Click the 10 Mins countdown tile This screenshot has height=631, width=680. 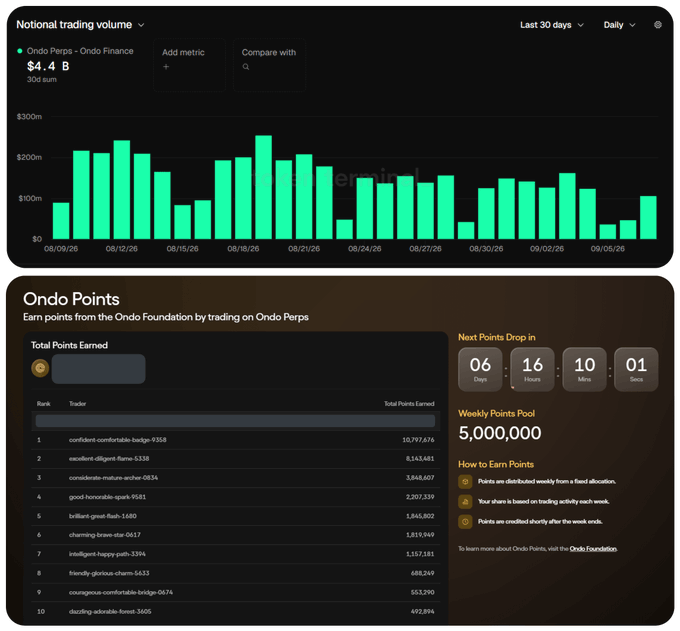click(x=584, y=369)
